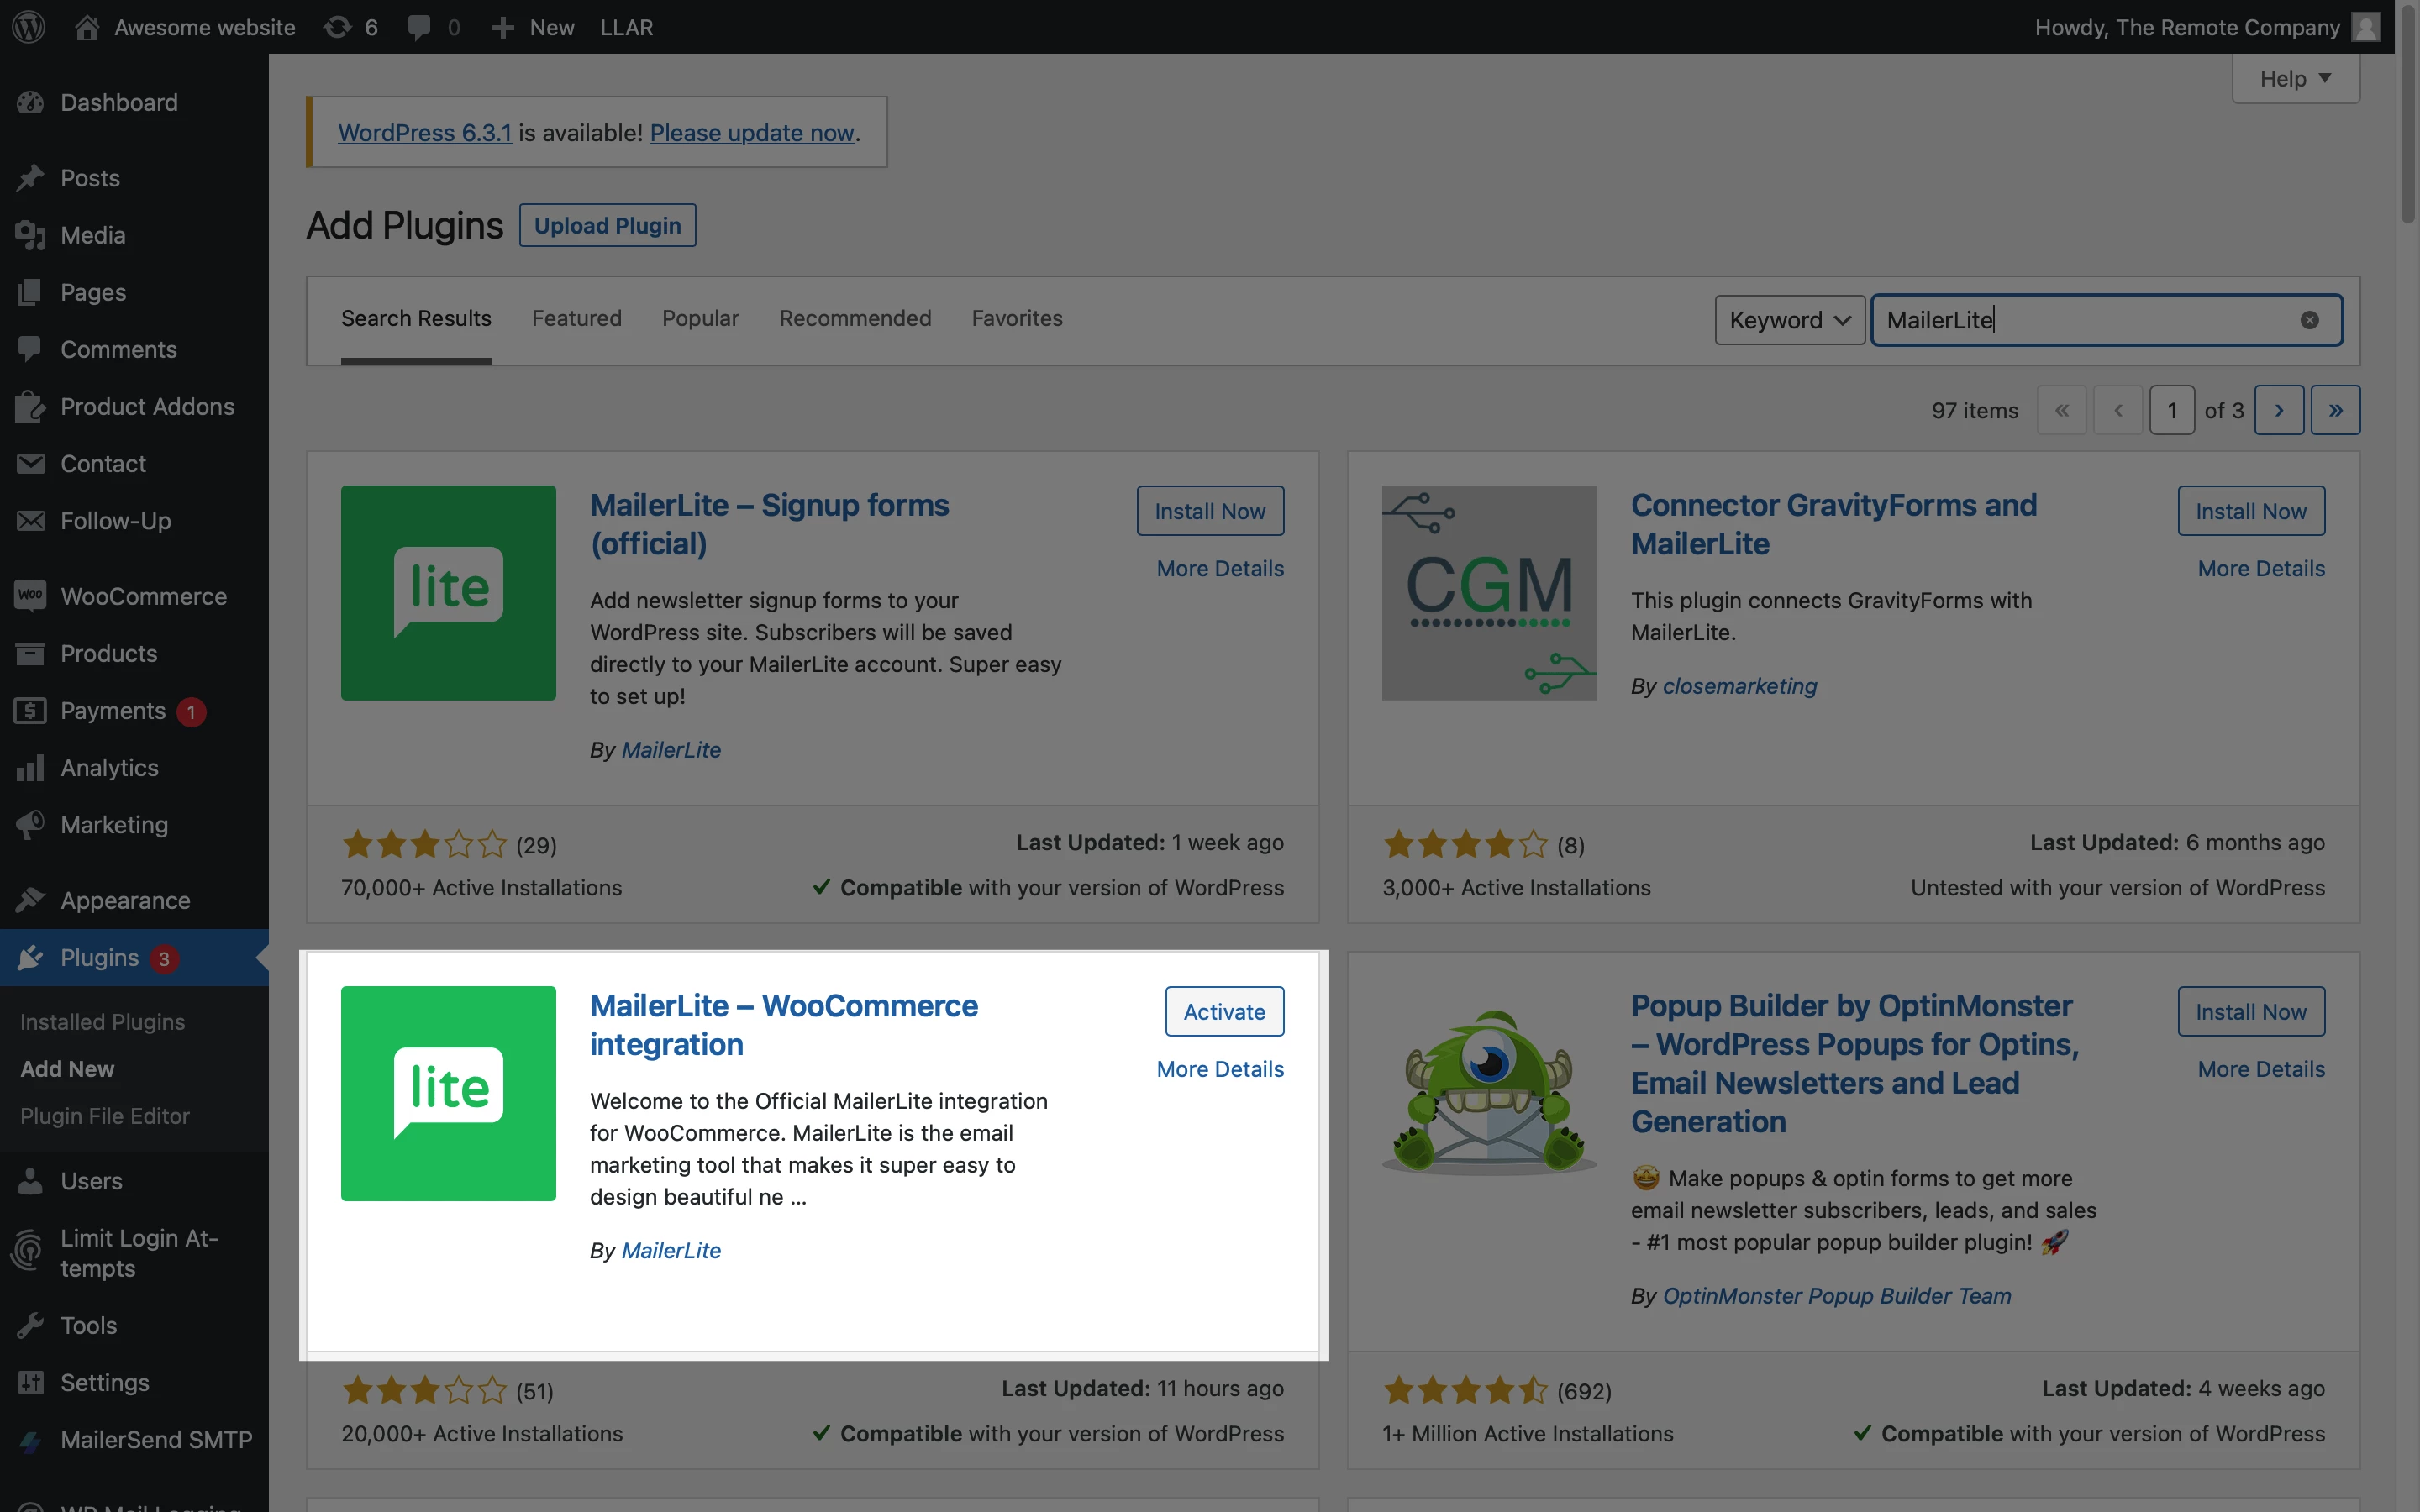This screenshot has width=2420, height=1512.
Task: Open the updates icon in admin bar
Action: [338, 27]
